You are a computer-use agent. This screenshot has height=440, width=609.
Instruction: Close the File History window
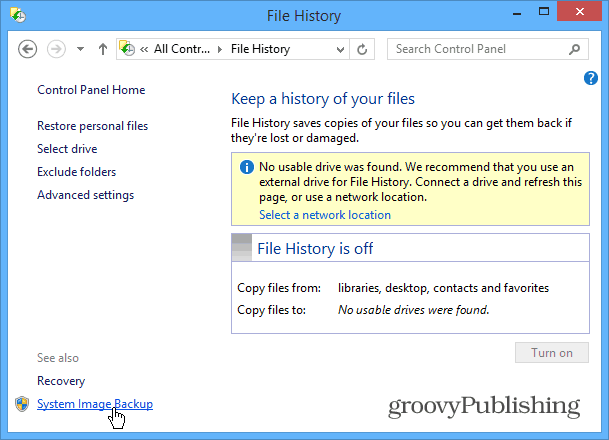[579, 12]
